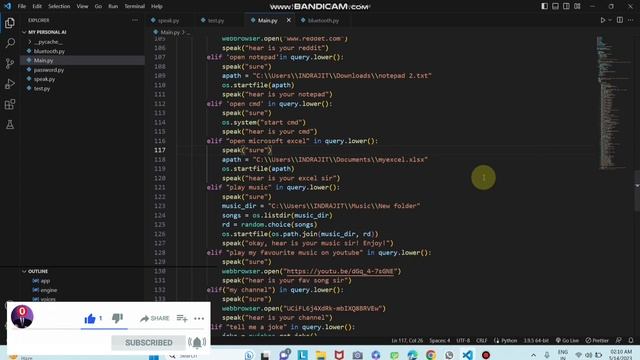Open the youtu.be link on line 130
The width and height of the screenshot is (640, 360).
(x=341, y=271)
